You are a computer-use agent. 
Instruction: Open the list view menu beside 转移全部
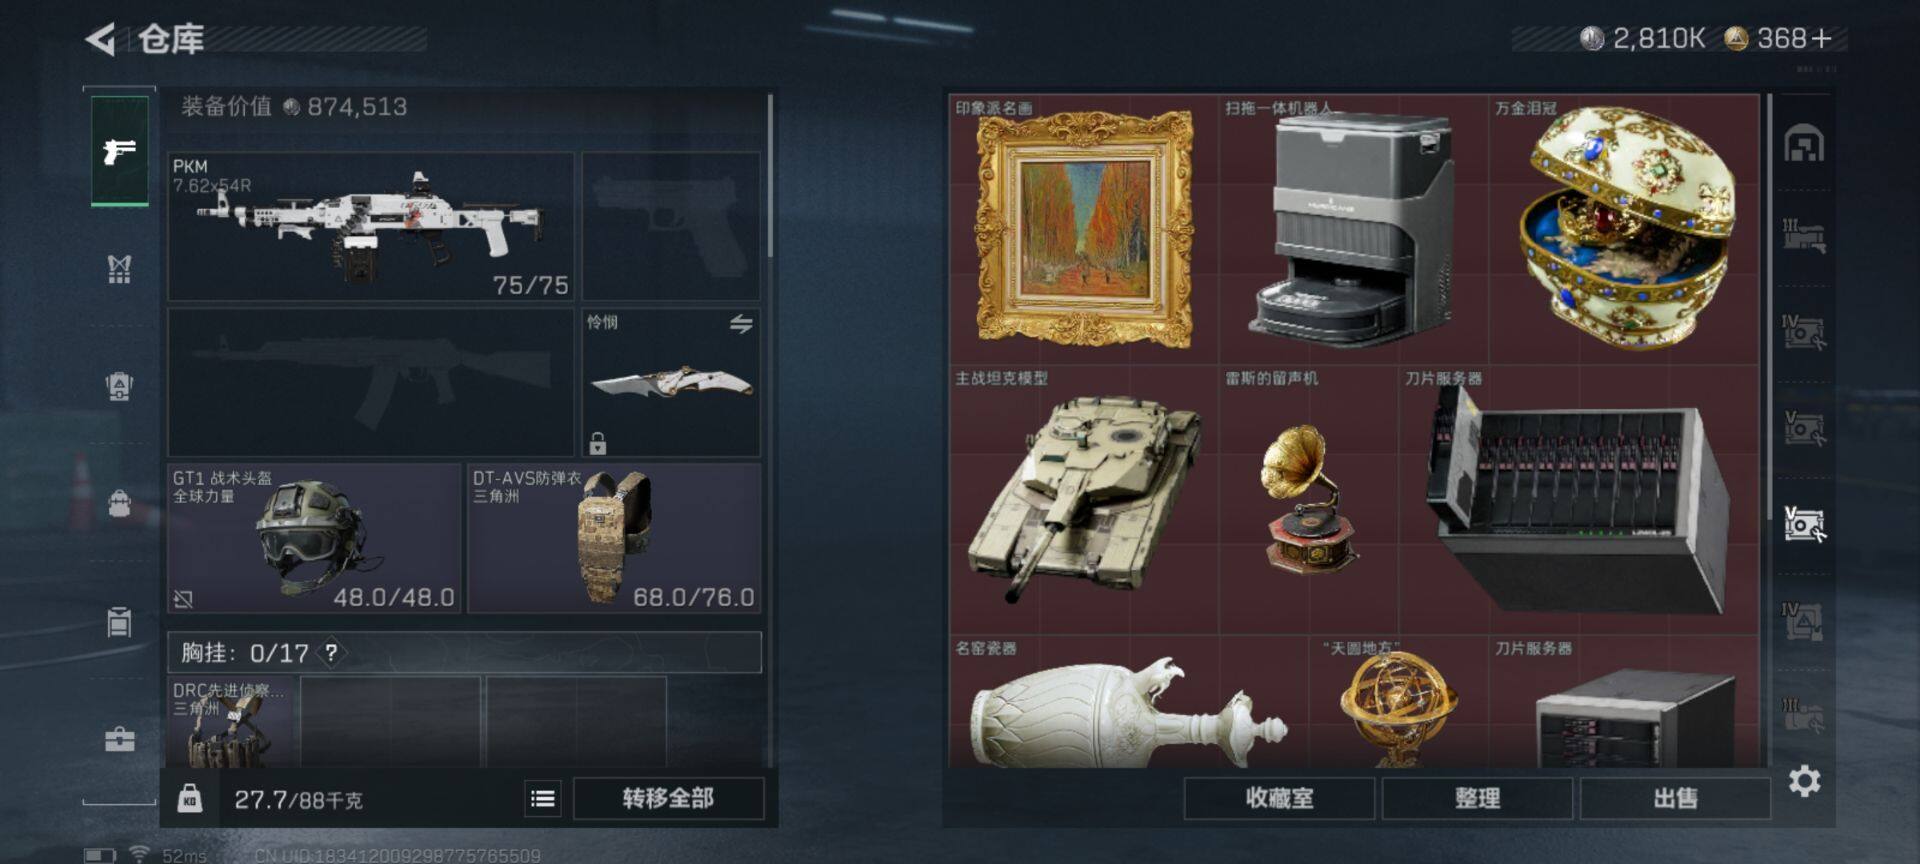coord(543,798)
